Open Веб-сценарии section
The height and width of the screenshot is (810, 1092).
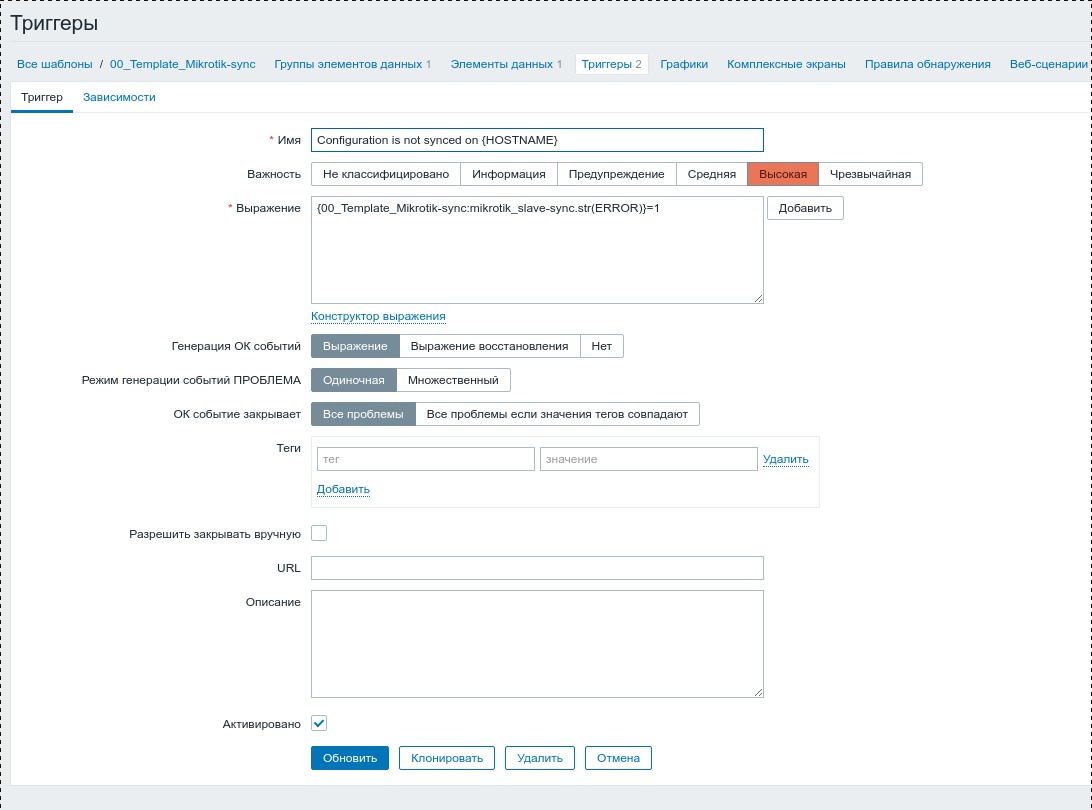coord(1049,64)
